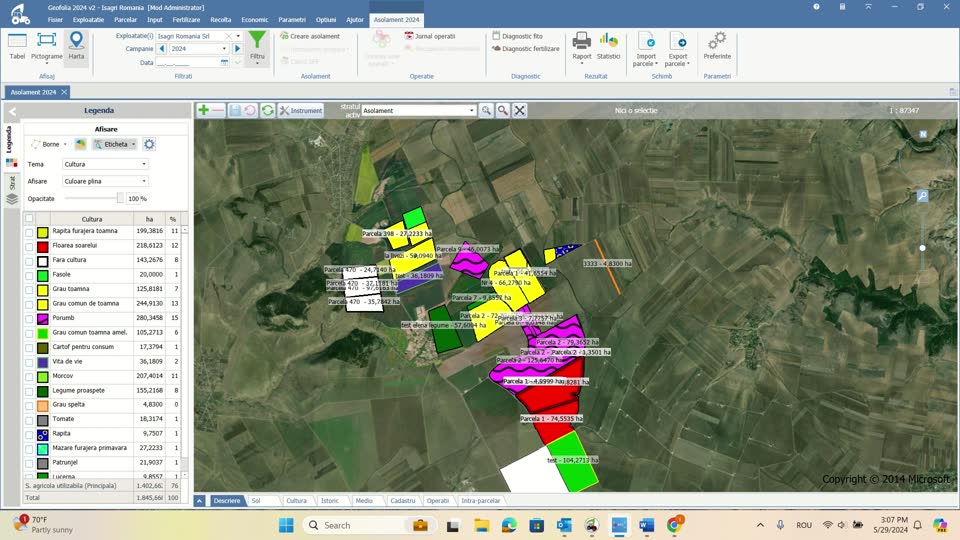Open Statistici charts
Image resolution: width=960 pixels, height=540 pixels.
[x=608, y=47]
